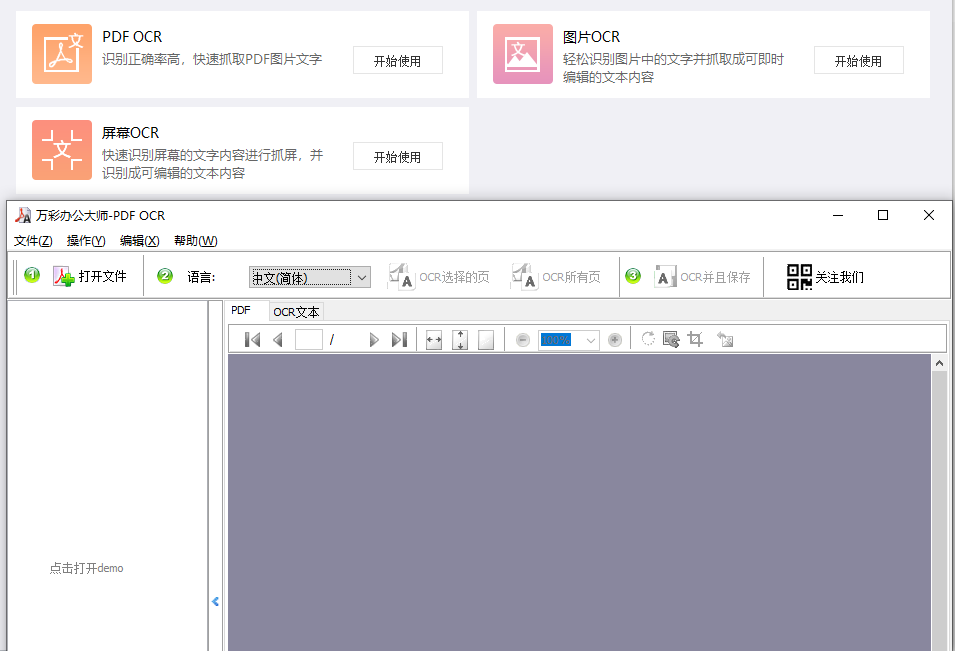955x651 pixels.
Task: Open the 语言 language dropdown
Action: click(361, 277)
